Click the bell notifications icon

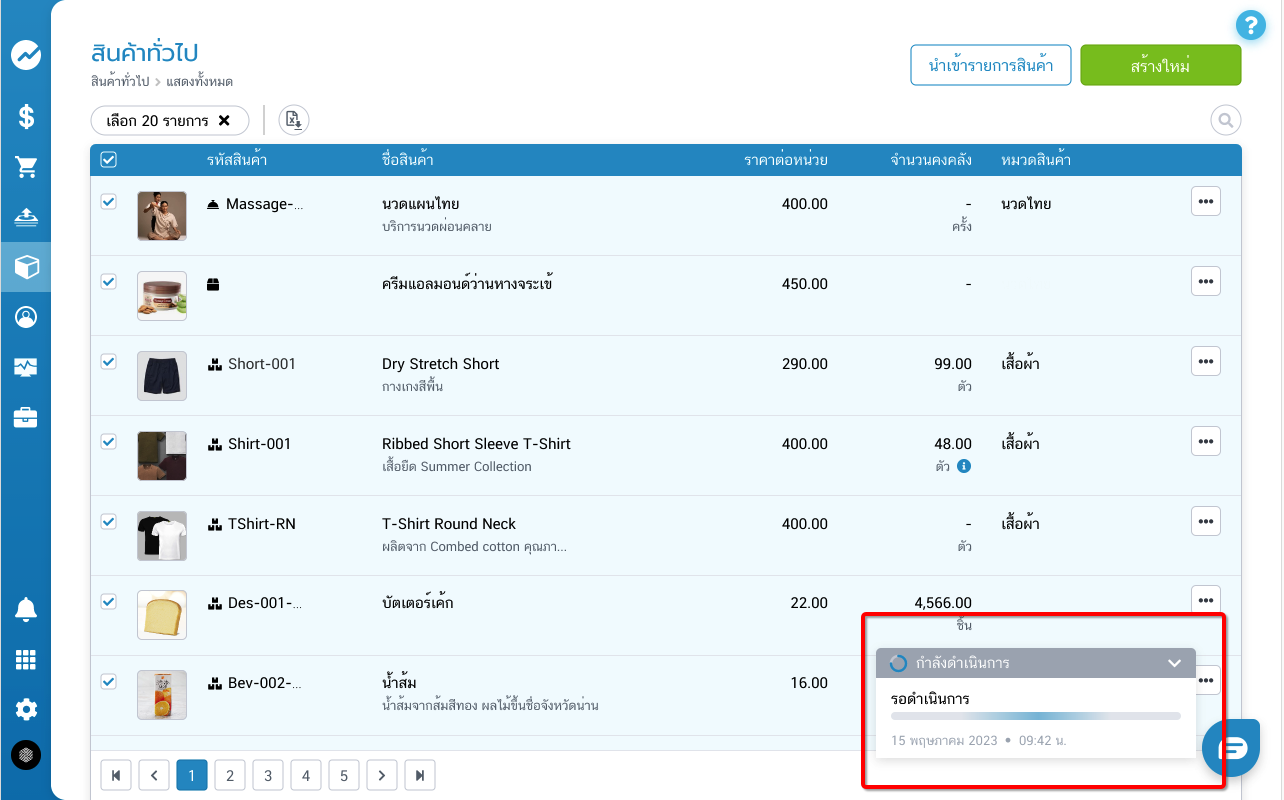click(x=26, y=609)
